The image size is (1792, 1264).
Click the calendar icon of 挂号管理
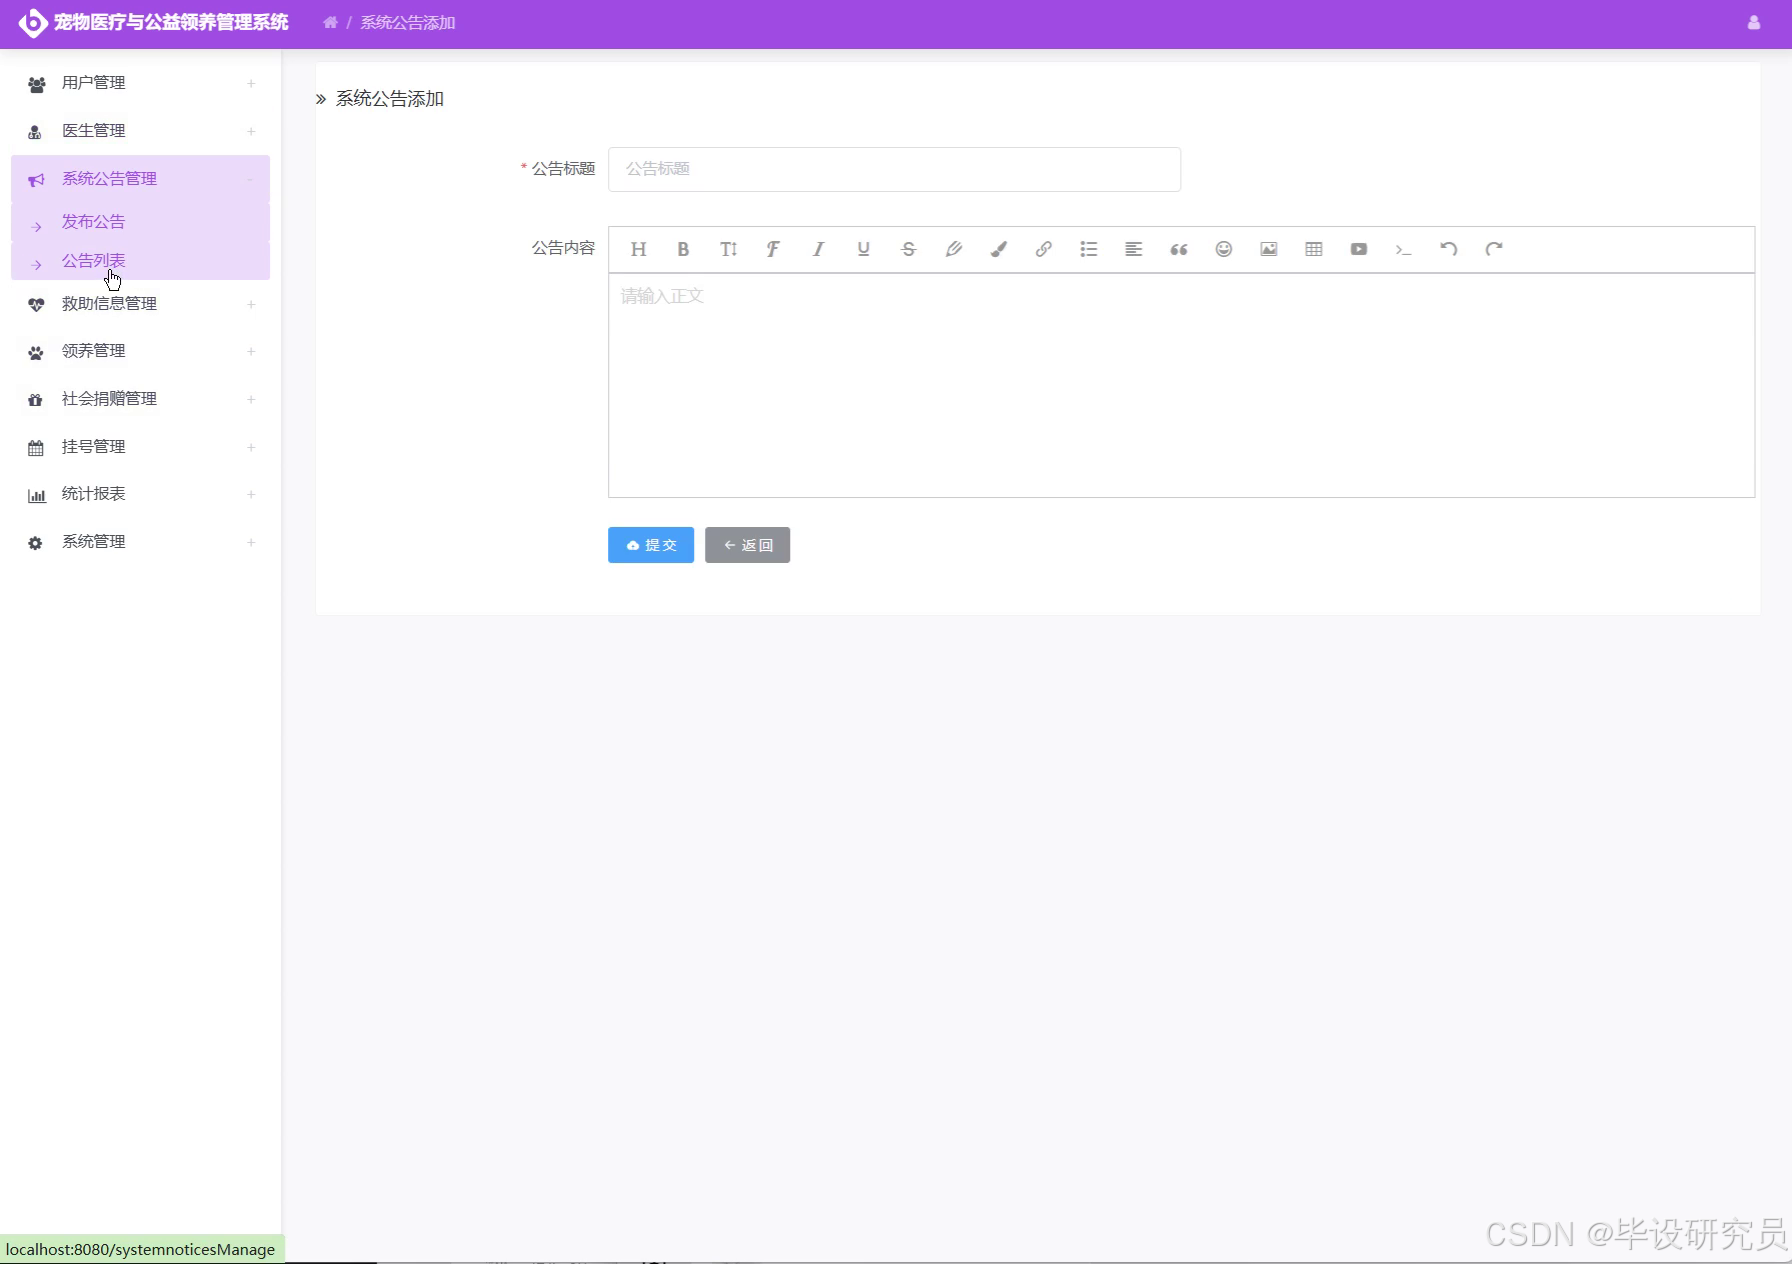(36, 448)
